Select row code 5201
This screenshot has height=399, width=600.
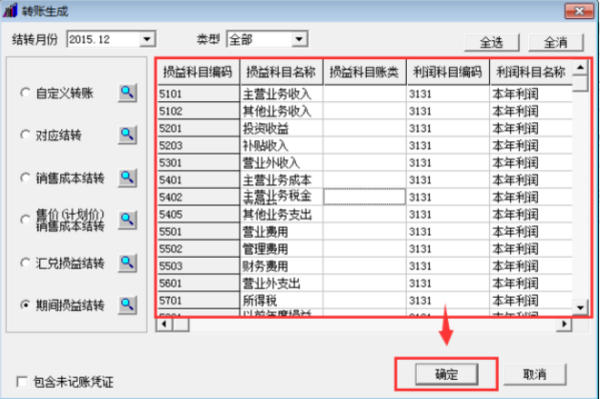coord(198,128)
